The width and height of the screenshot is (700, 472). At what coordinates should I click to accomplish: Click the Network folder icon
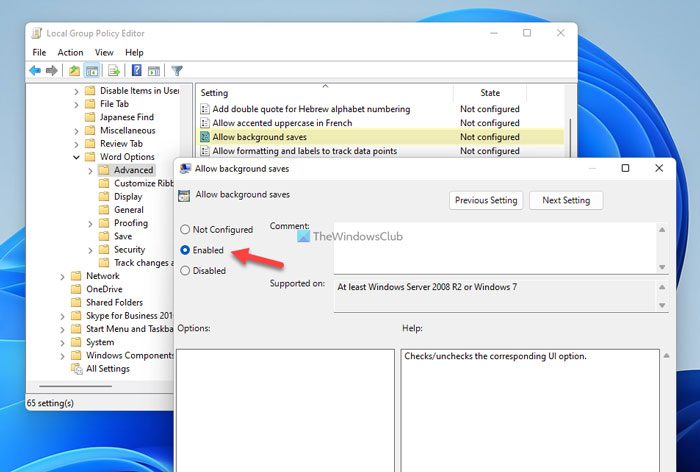point(76,276)
